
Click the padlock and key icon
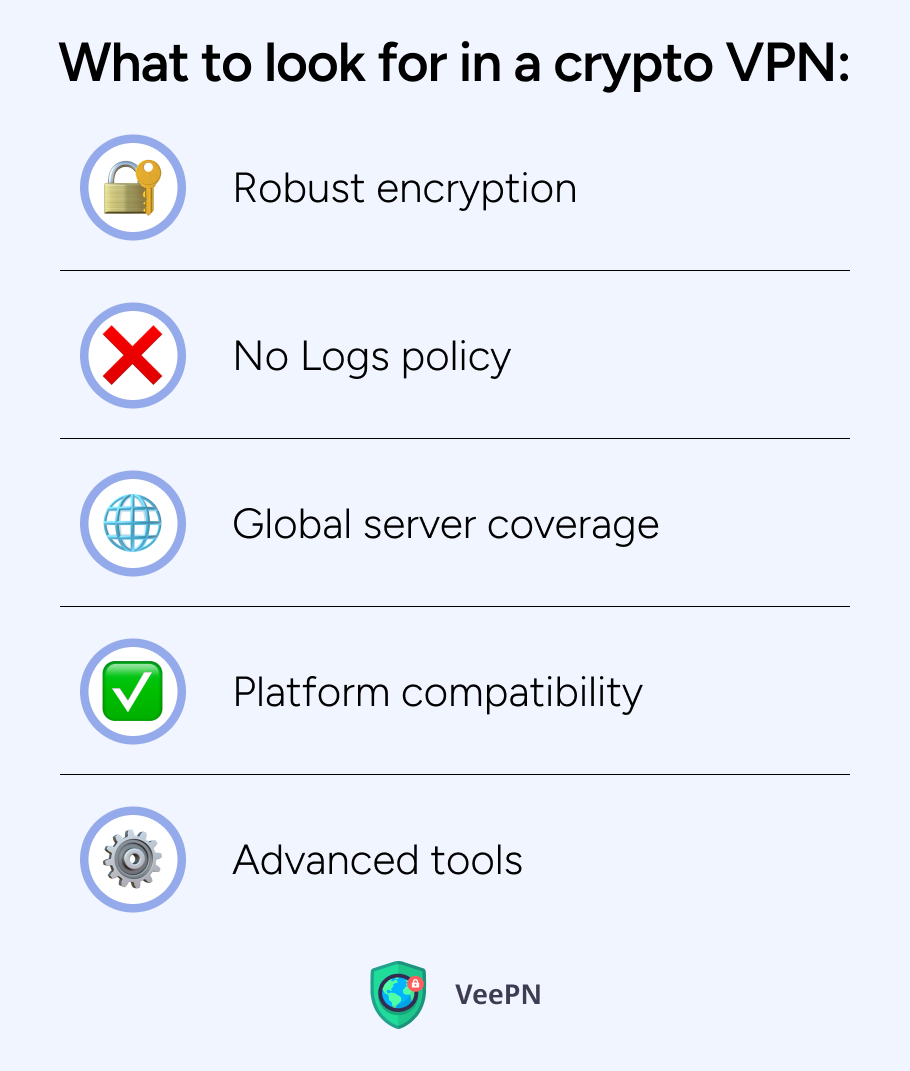click(133, 187)
